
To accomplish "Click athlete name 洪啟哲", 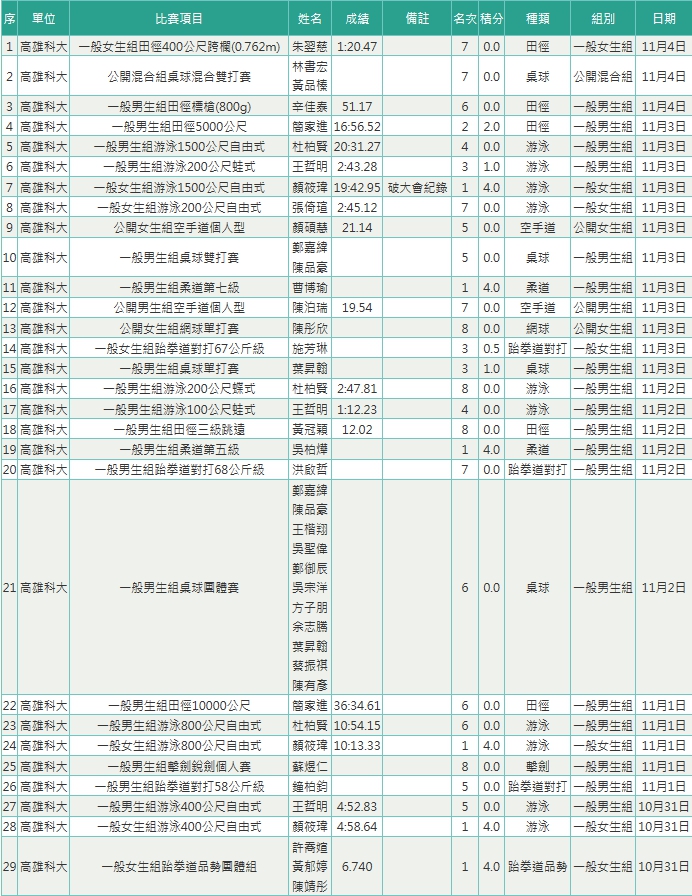I will pos(310,470).
